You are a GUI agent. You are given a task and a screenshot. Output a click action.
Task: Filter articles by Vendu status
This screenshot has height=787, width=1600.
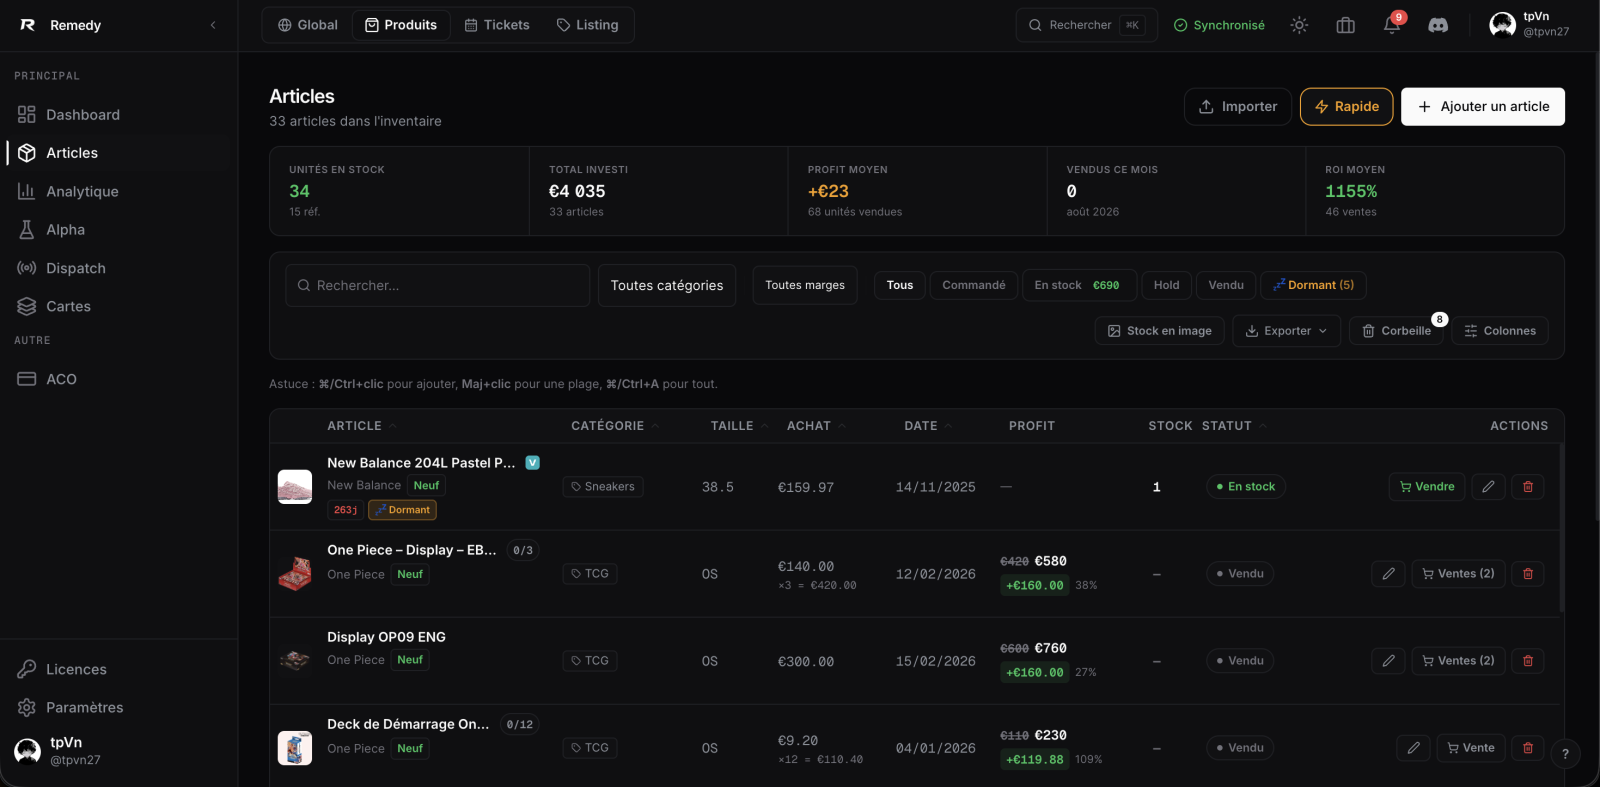[x=1226, y=285]
